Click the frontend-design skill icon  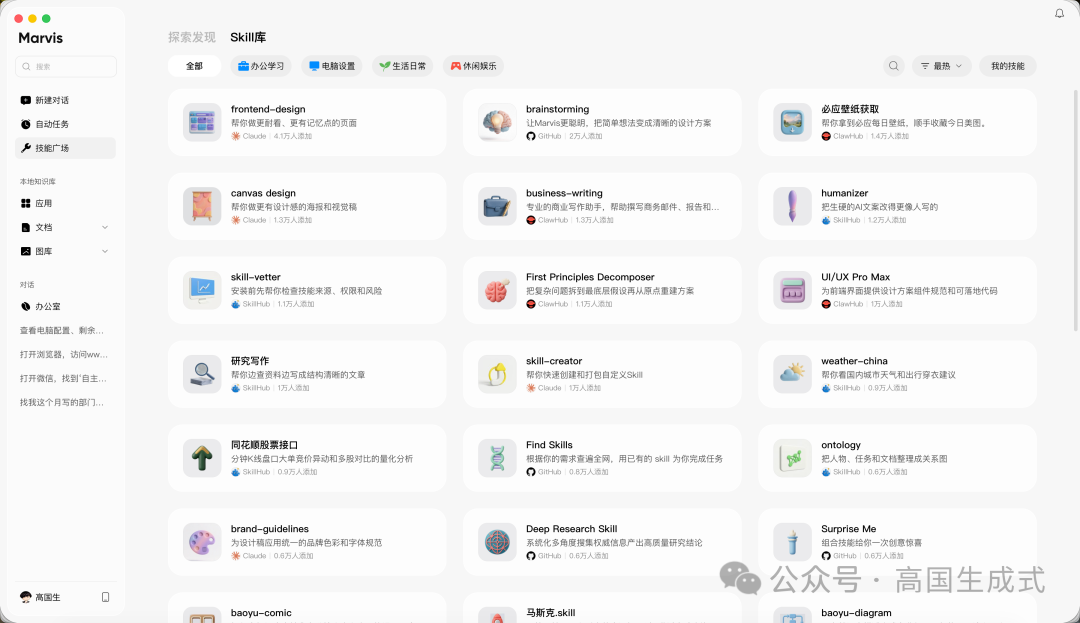202,123
